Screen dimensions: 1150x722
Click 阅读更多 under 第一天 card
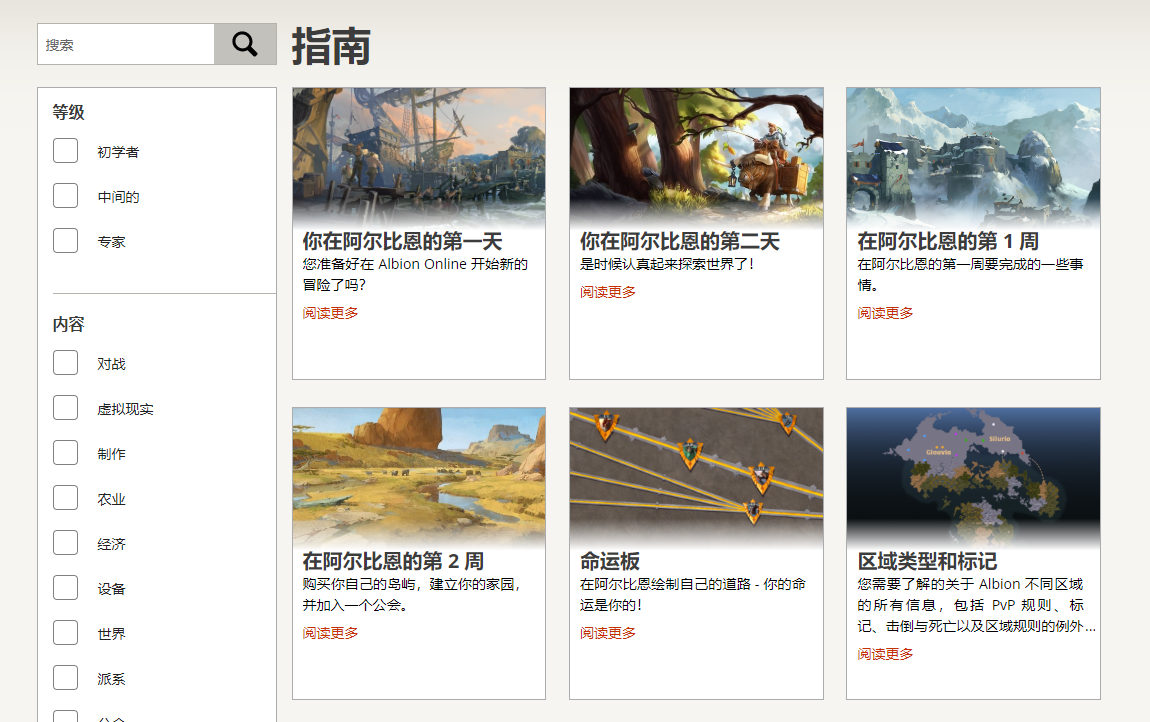click(x=330, y=313)
